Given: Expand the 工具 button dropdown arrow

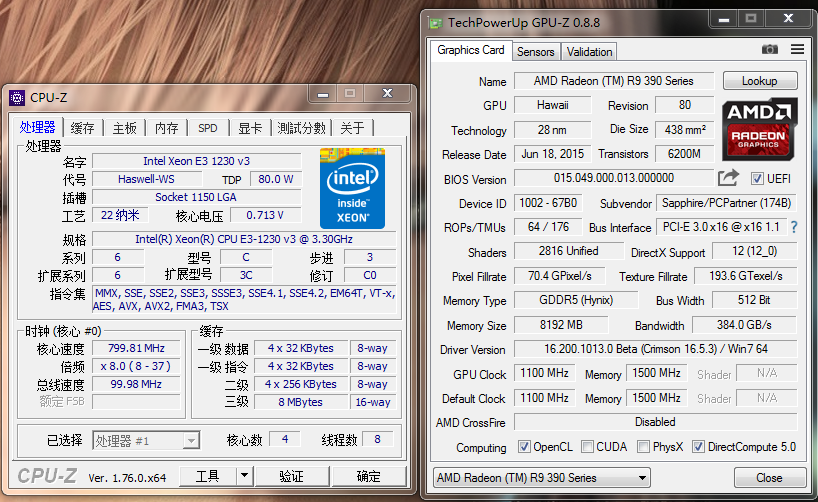Looking at the screenshot, I should (244, 476).
